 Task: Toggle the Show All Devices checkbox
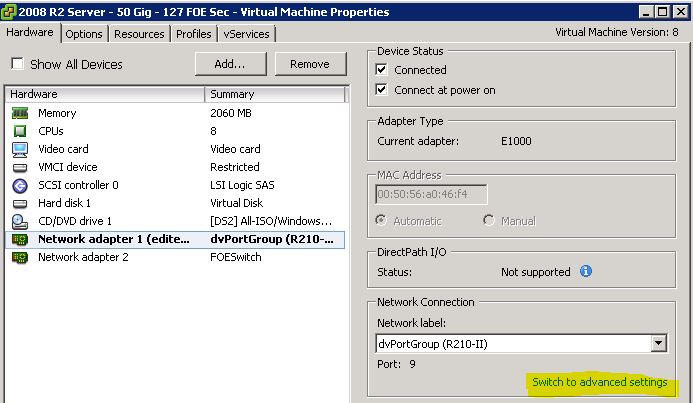click(x=18, y=64)
